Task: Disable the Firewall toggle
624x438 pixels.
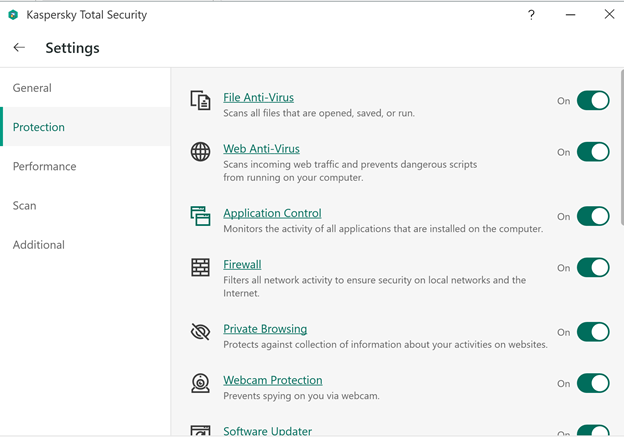Action: pos(593,267)
